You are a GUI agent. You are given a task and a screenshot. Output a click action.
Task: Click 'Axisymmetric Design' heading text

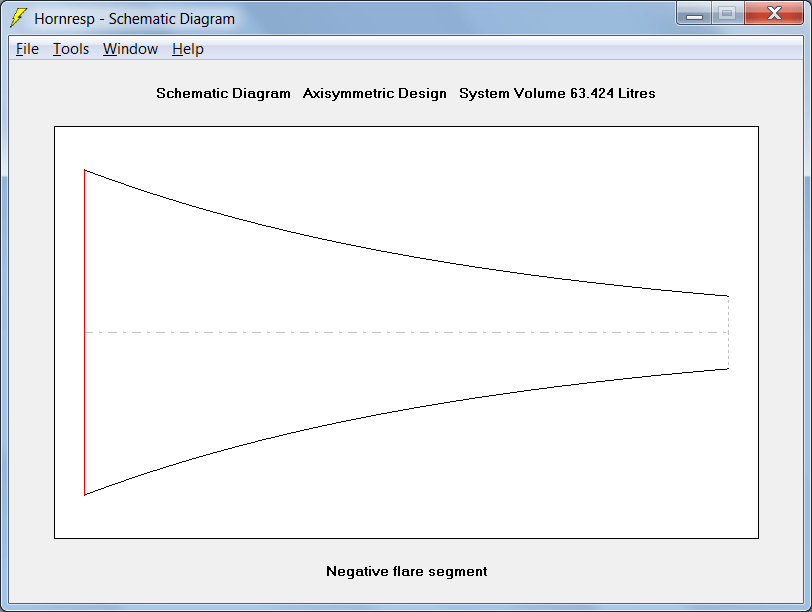[x=374, y=93]
